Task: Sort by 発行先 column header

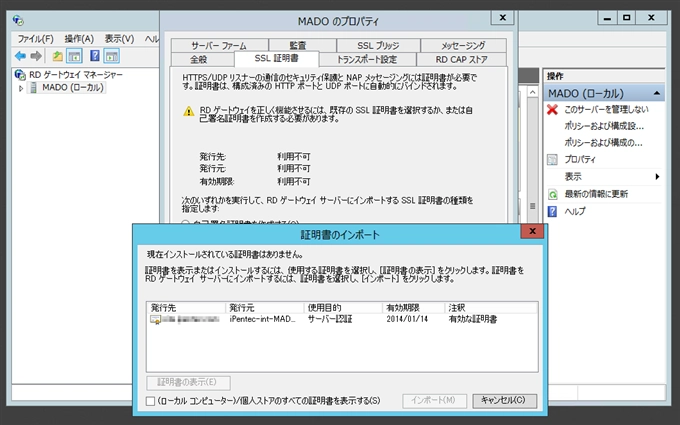Action: [186, 308]
